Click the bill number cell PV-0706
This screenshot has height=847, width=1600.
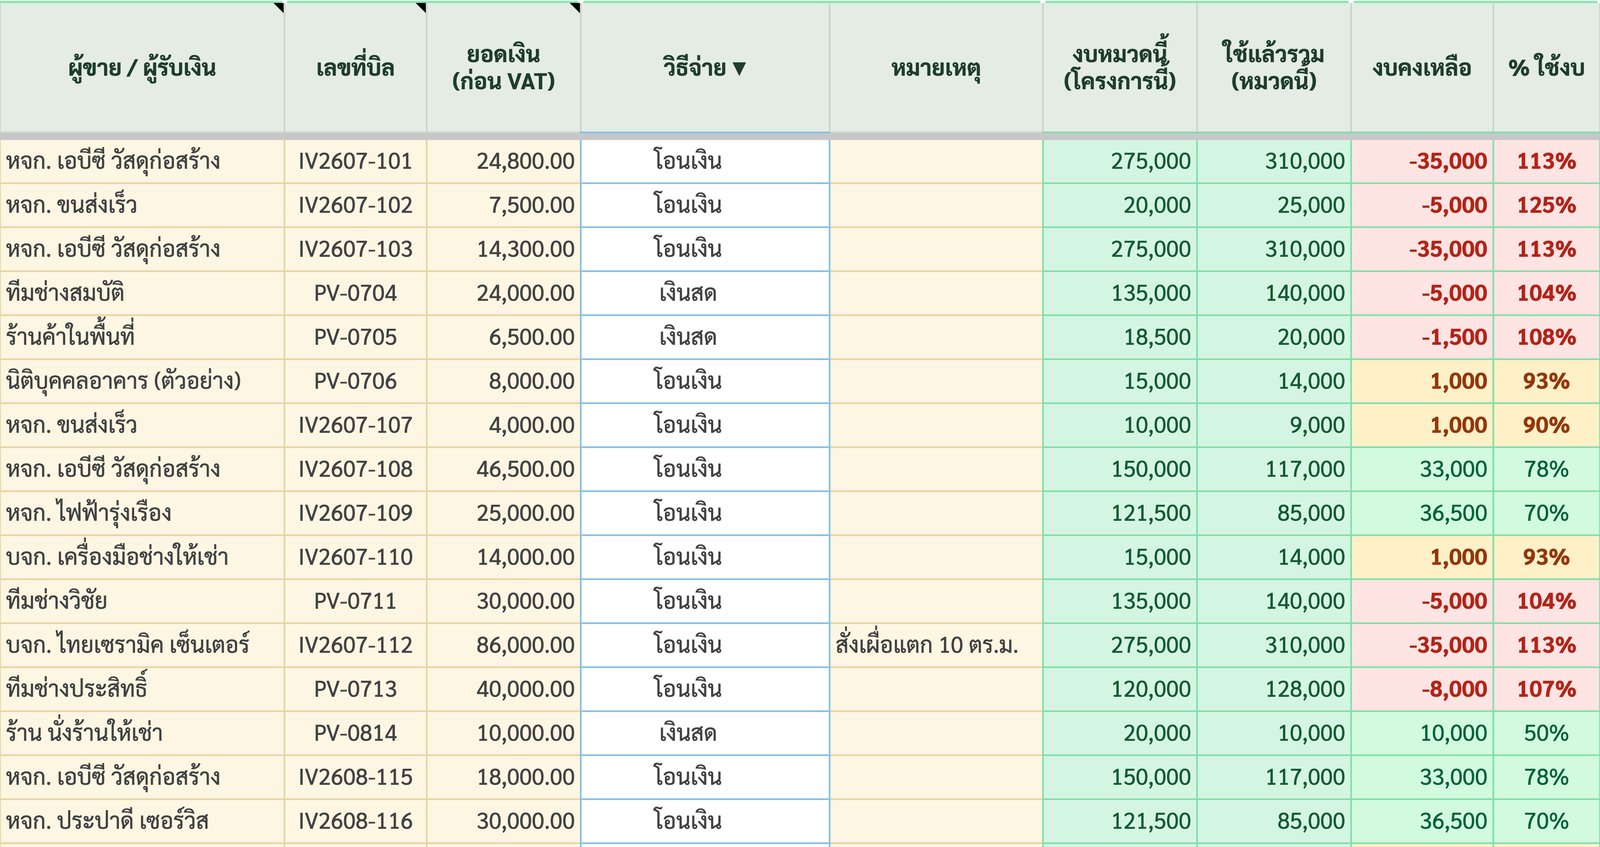point(355,381)
